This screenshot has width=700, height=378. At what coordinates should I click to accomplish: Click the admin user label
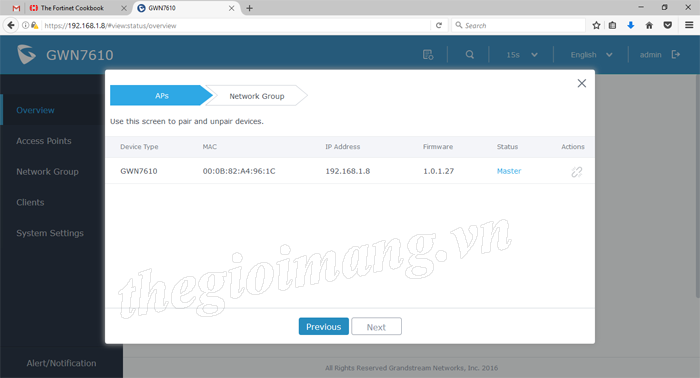(x=650, y=55)
